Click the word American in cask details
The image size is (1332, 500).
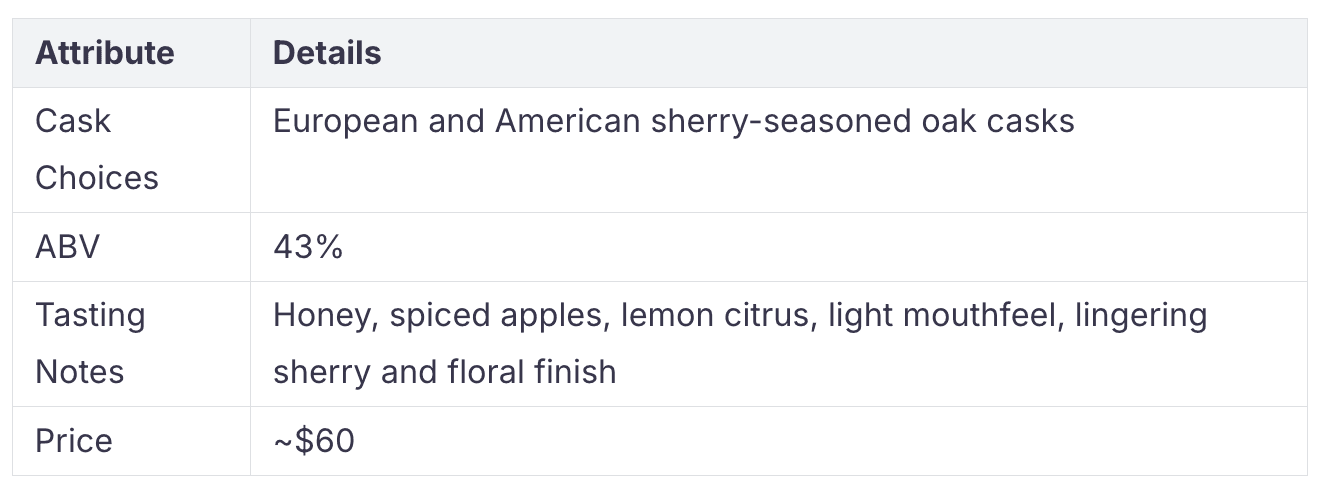(567, 121)
